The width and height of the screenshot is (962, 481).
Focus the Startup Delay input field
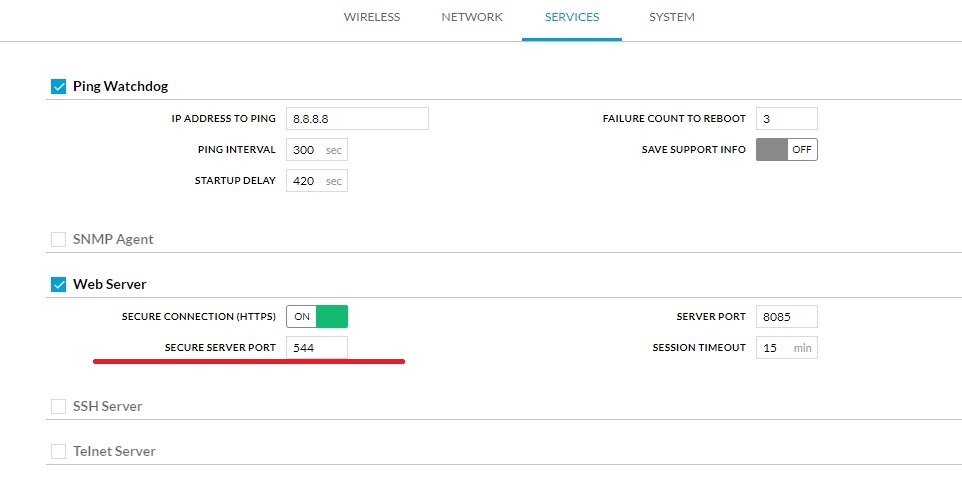pyautogui.click(x=305, y=181)
